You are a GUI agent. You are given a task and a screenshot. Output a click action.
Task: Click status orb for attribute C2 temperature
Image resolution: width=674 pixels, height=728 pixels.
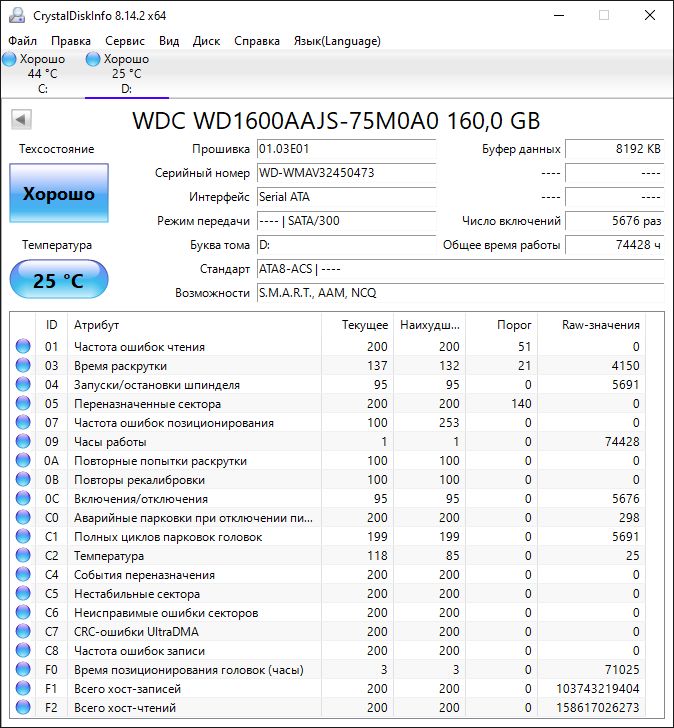[x=22, y=556]
